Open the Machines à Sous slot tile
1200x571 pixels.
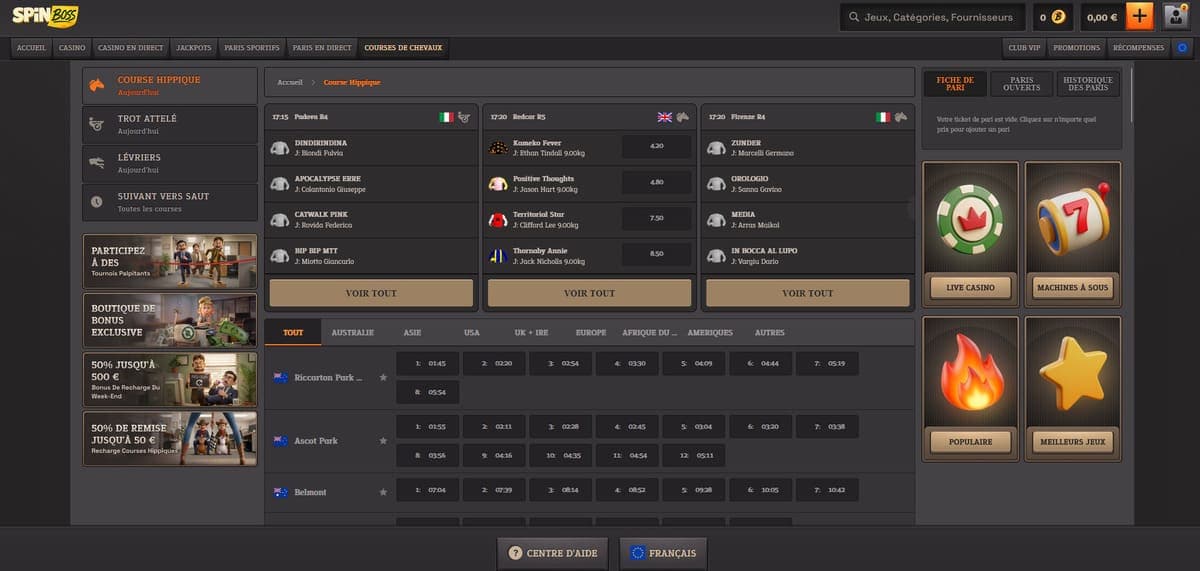[1072, 233]
